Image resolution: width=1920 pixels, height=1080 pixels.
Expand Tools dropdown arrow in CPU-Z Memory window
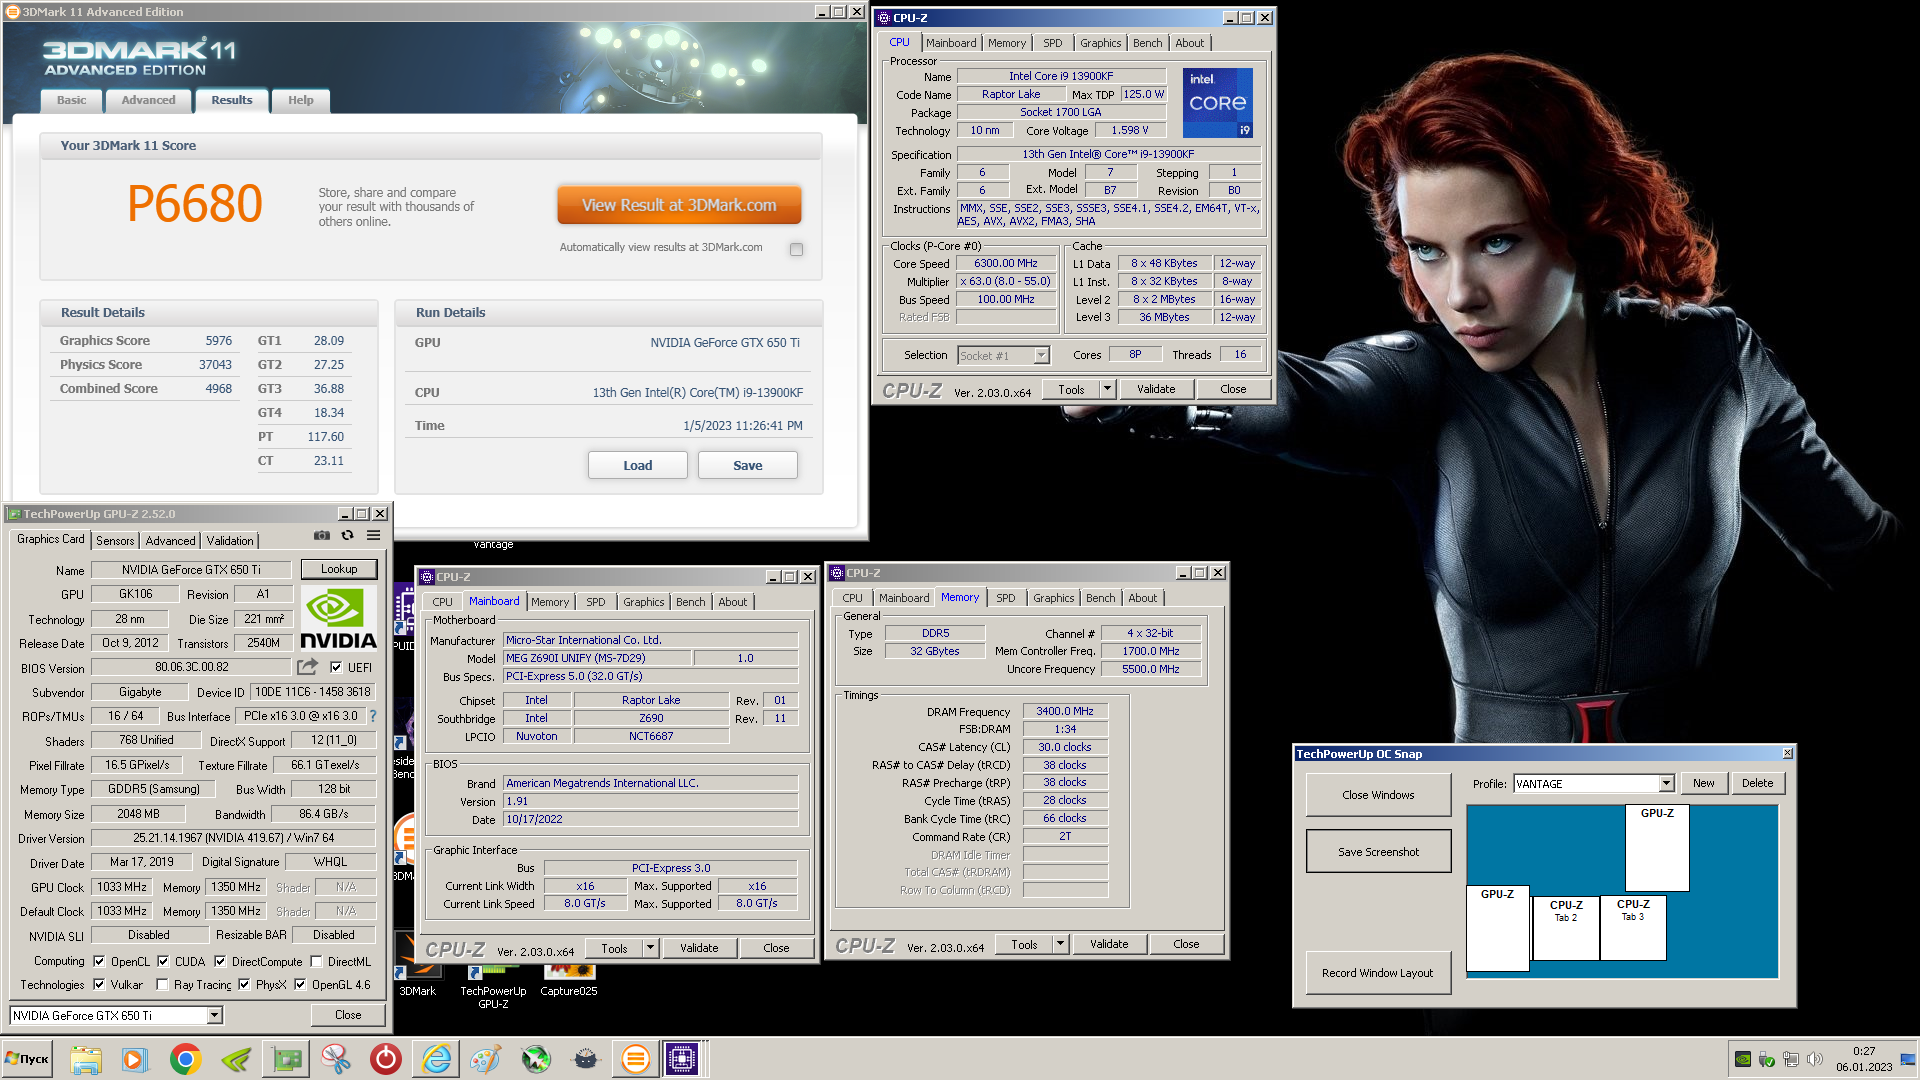(x=1060, y=944)
